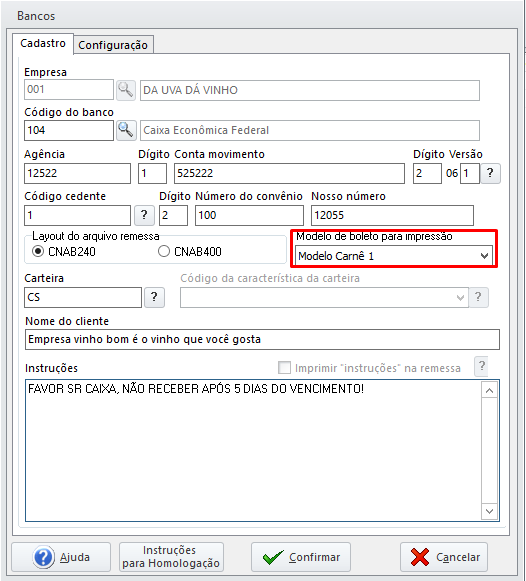Click the Instruções scrollbar down arrow
The image size is (526, 581).
(x=489, y=511)
